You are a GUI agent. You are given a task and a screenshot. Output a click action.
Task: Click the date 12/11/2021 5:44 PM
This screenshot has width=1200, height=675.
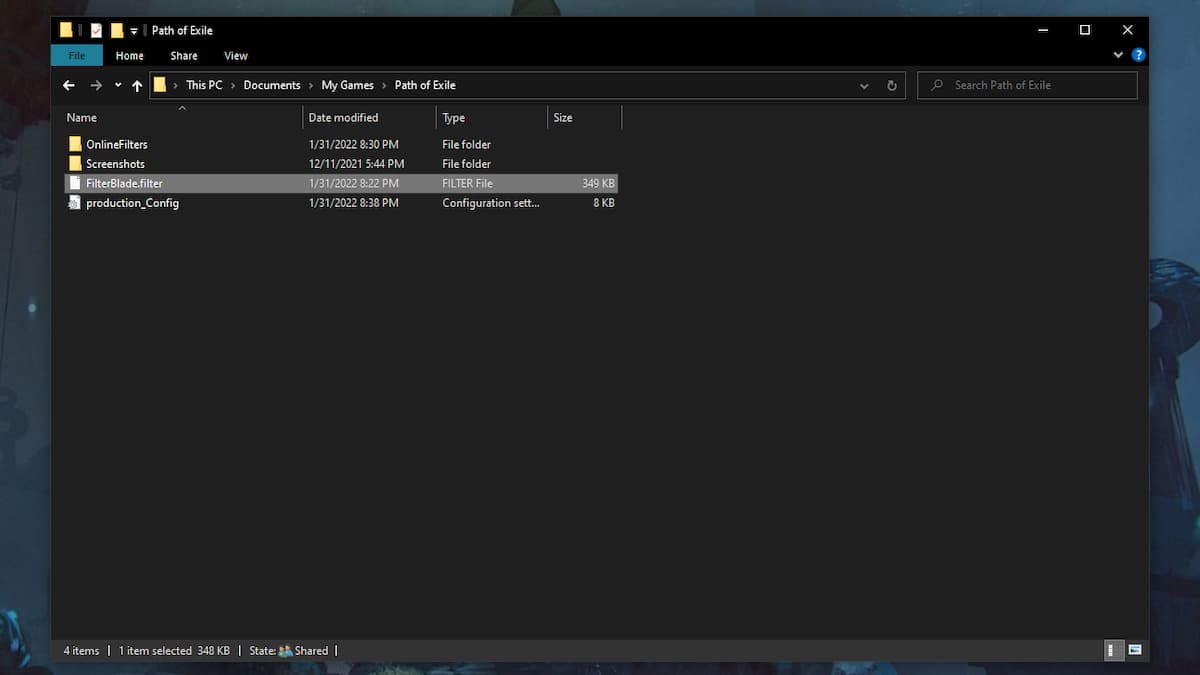357,164
